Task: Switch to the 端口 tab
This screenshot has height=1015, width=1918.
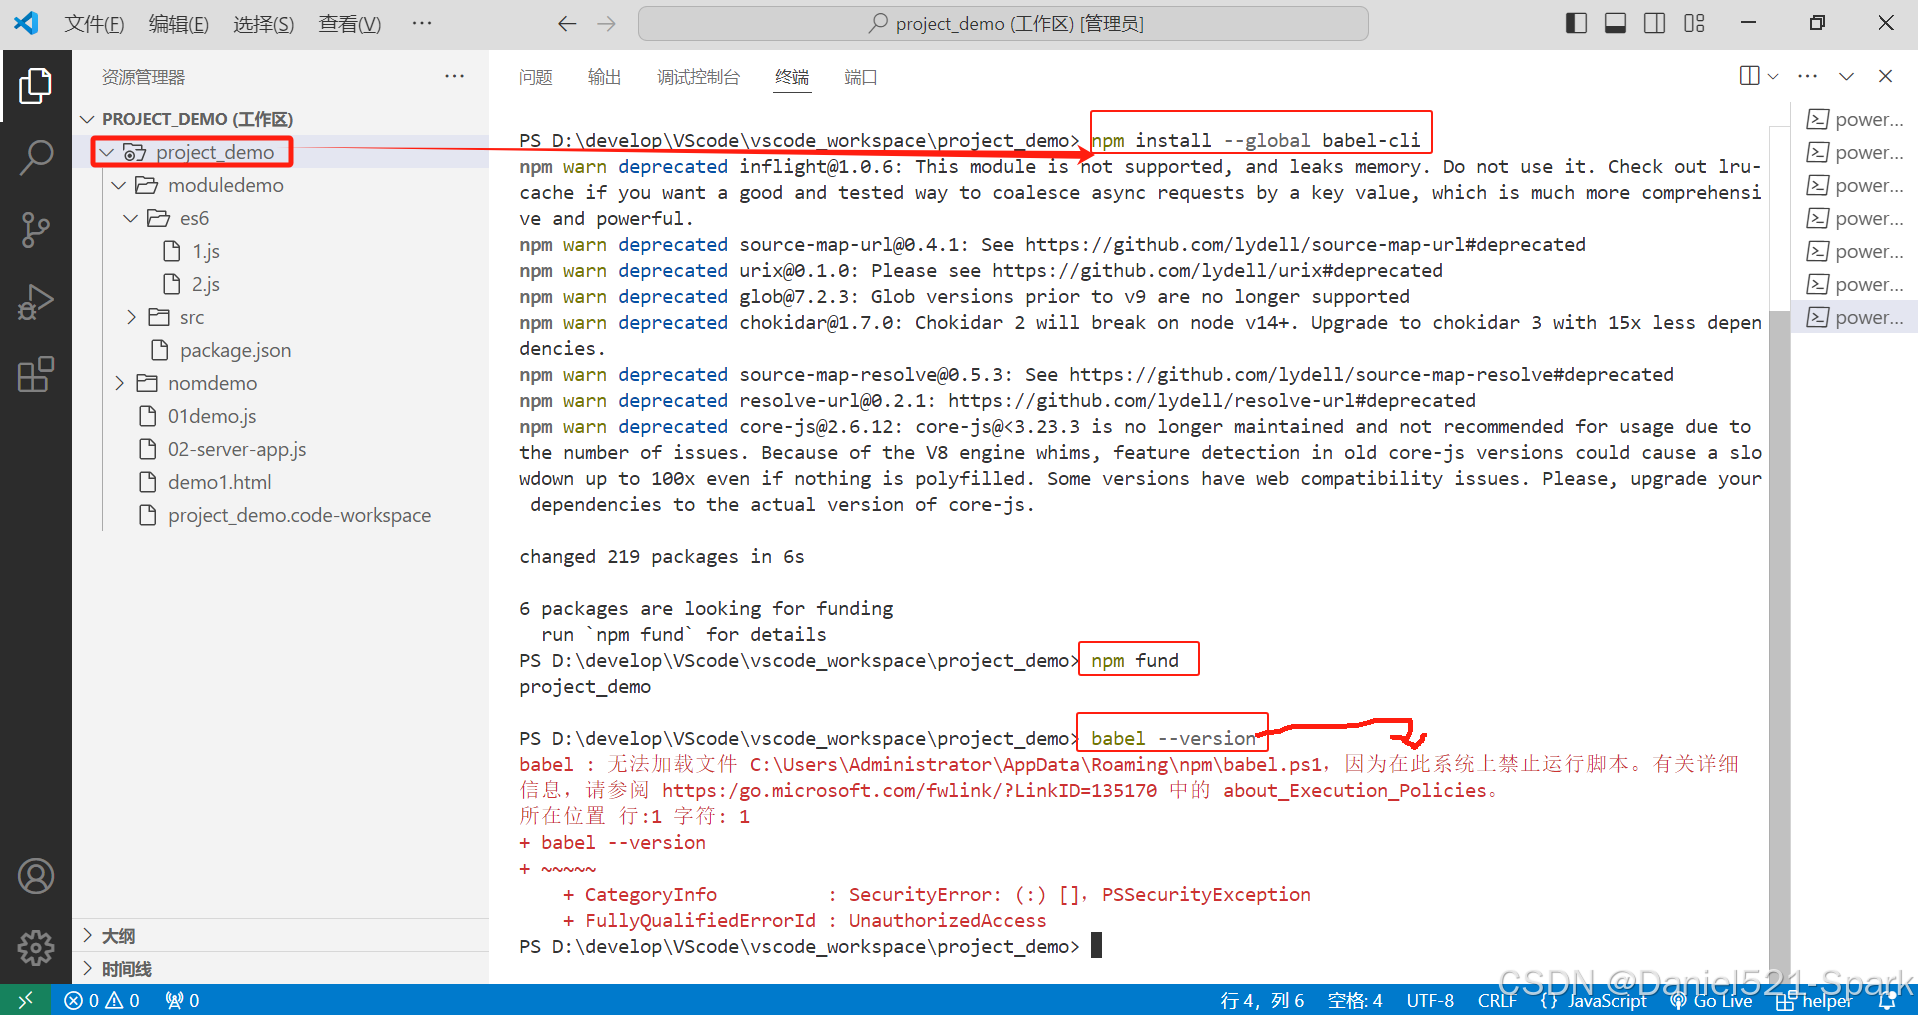Action: (x=860, y=77)
